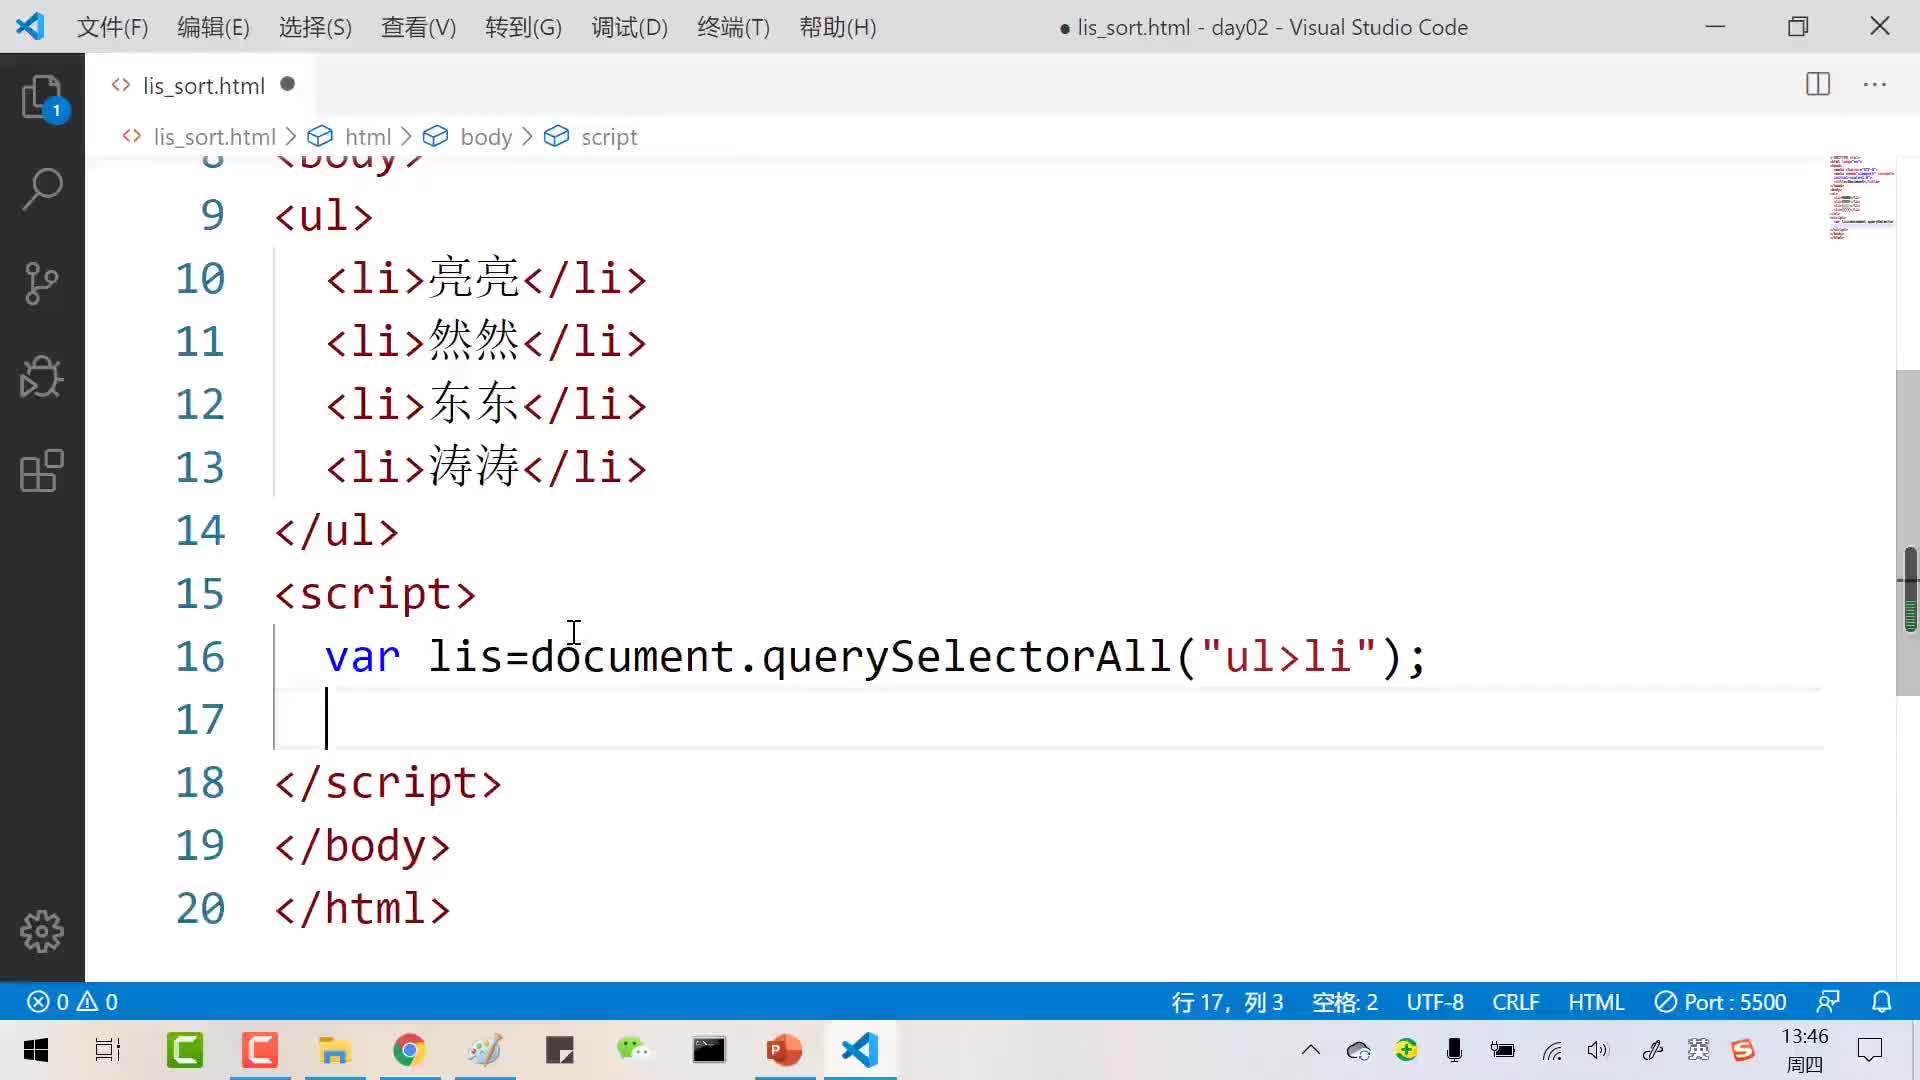The height and width of the screenshot is (1080, 1920).
Task: Open the notifications bell in status bar
Action: 1882,1002
